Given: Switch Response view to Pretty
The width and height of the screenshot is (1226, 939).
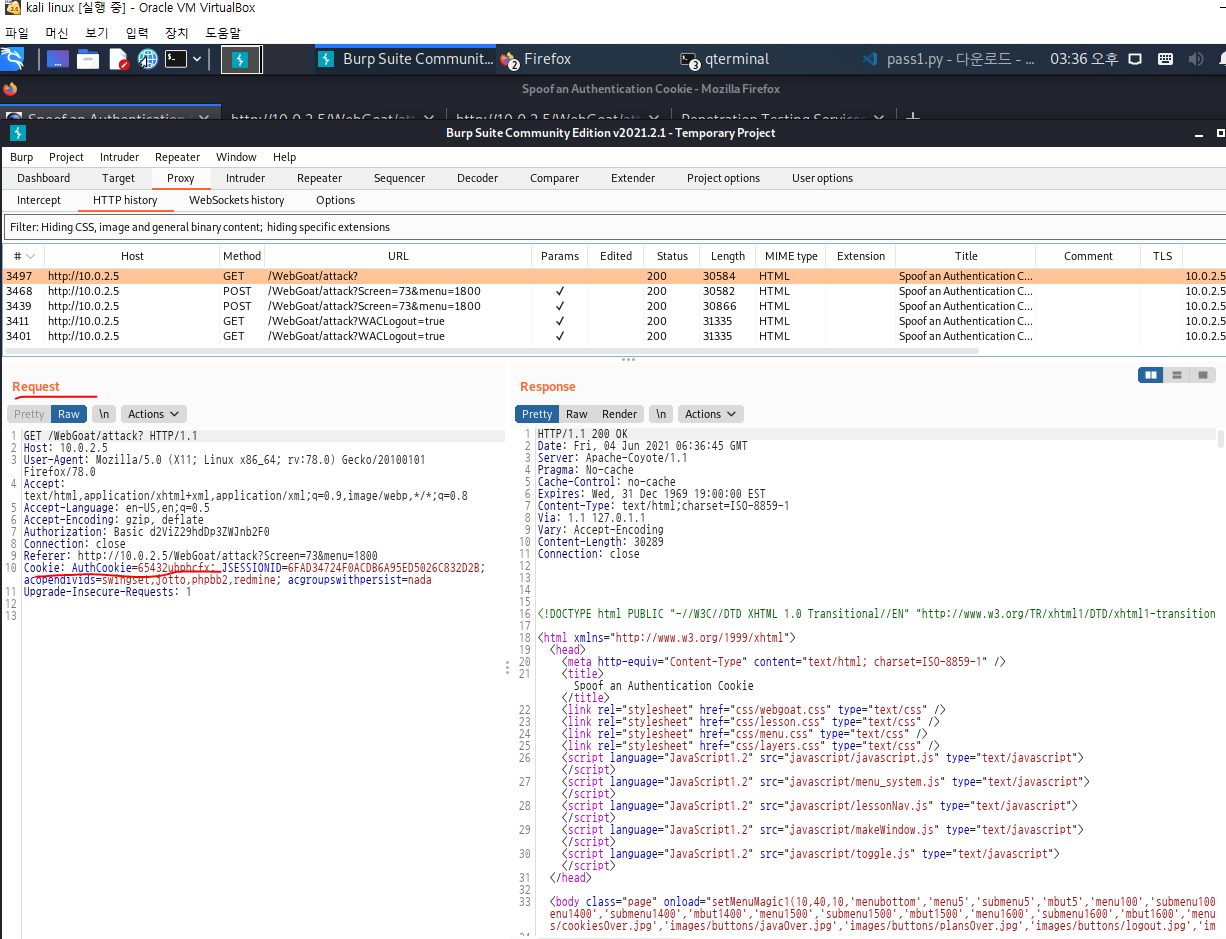Looking at the screenshot, I should (537, 414).
